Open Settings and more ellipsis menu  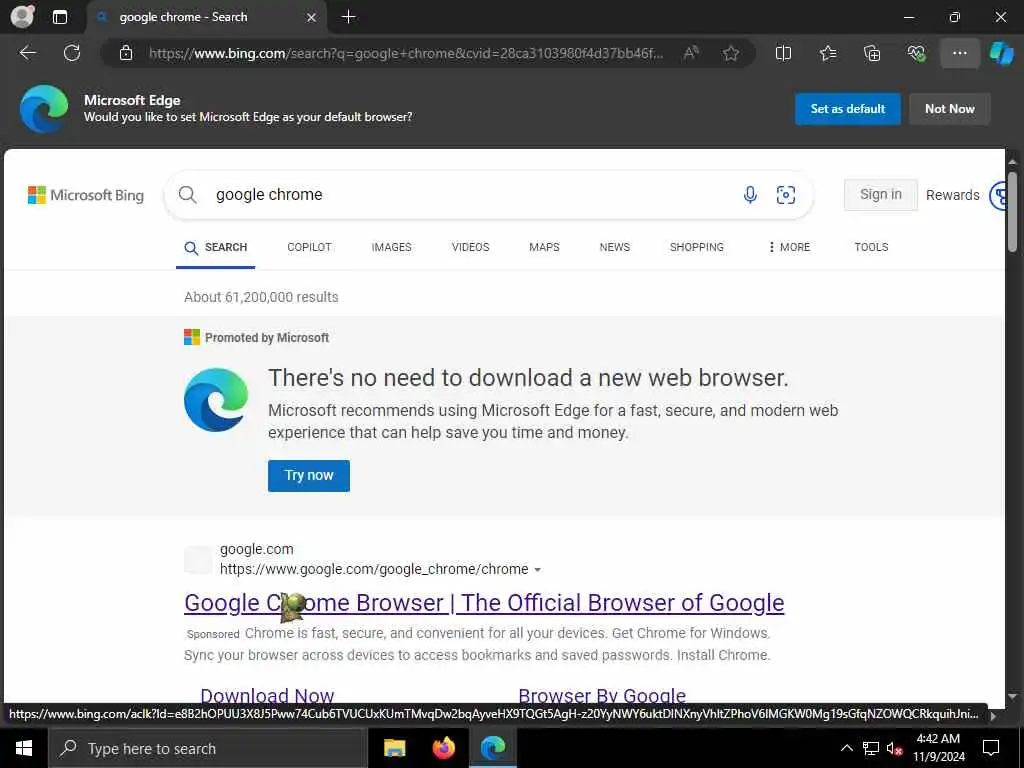[959, 53]
